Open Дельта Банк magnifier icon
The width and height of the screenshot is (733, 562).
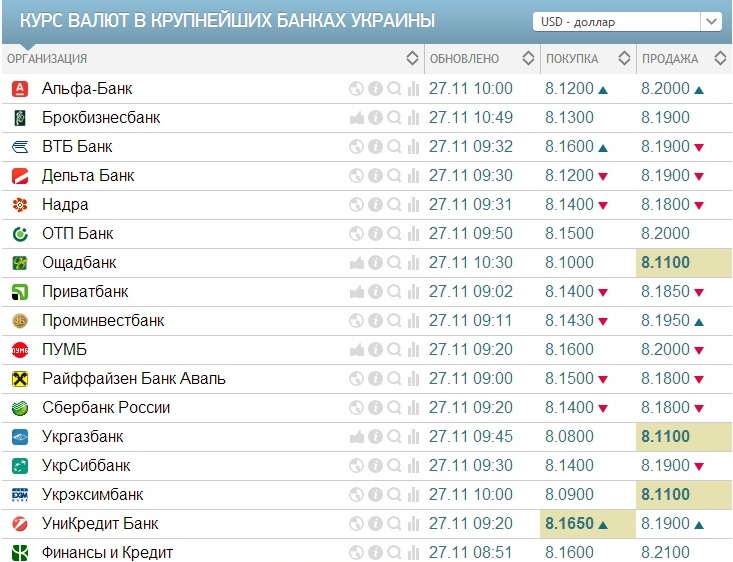pyautogui.click(x=395, y=175)
